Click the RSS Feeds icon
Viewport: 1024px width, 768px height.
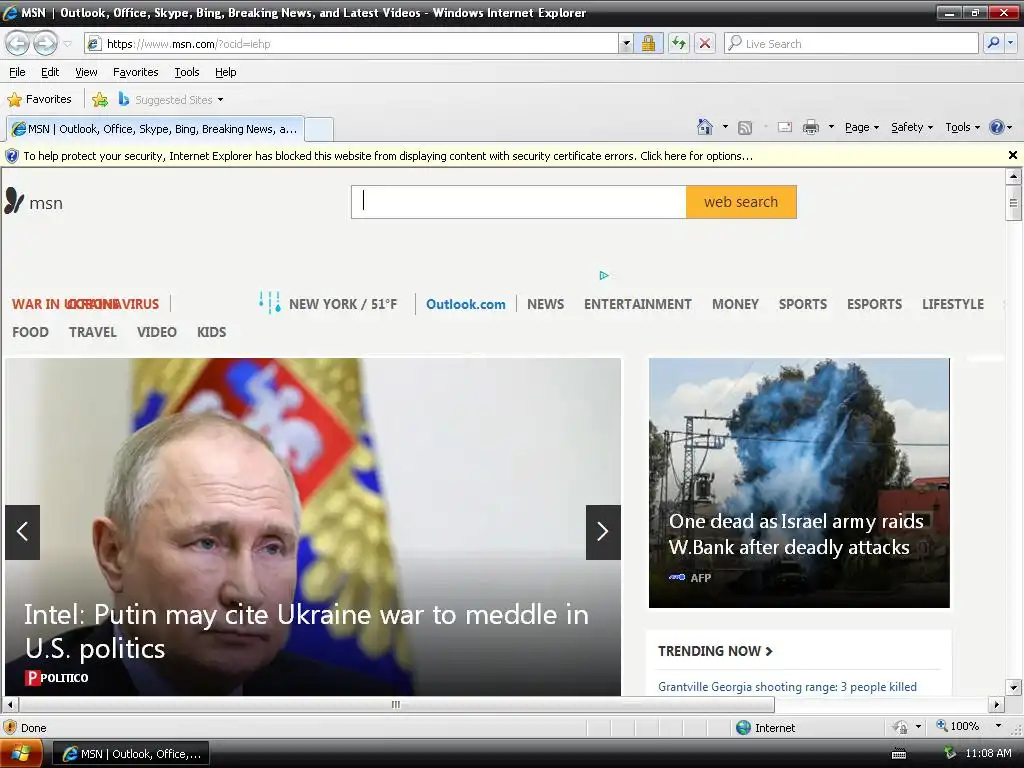(x=744, y=127)
